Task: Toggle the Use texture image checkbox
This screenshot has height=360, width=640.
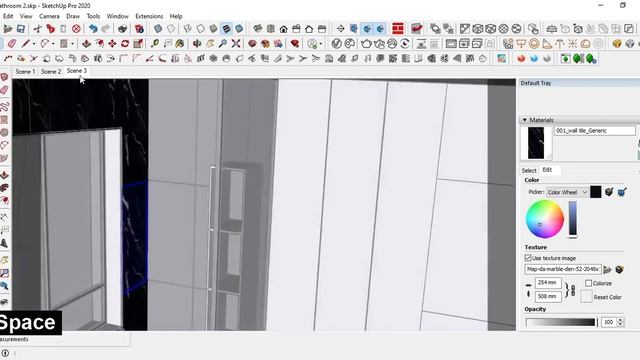Action: tap(528, 258)
